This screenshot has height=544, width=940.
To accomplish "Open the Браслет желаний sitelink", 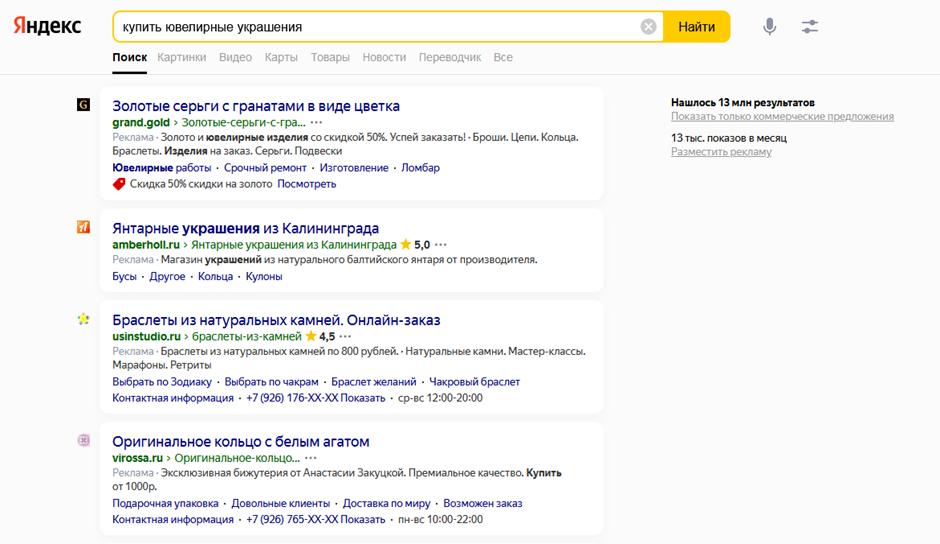I will click(373, 382).
